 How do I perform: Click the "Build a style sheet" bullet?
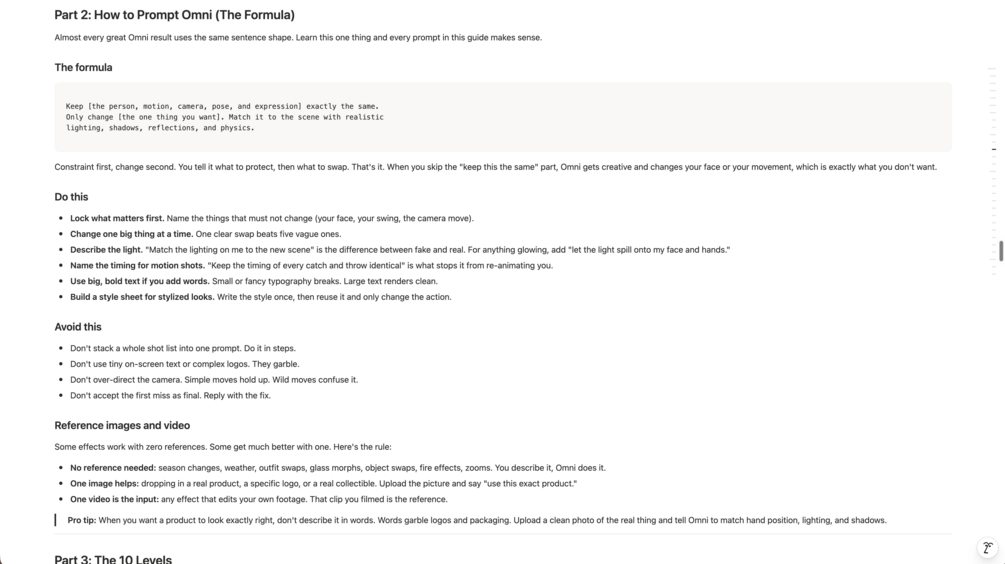[260, 297]
